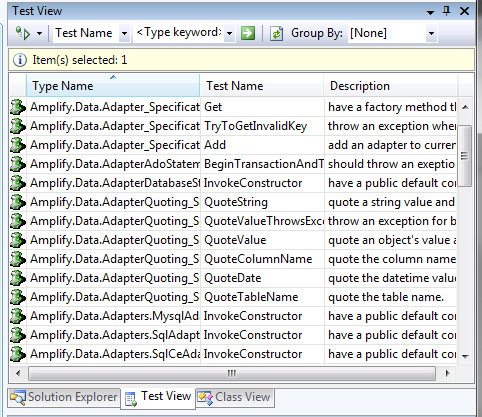Image resolution: width=482 pixels, height=417 pixels.
Task: Sort by Description column header
Action: tap(390, 86)
